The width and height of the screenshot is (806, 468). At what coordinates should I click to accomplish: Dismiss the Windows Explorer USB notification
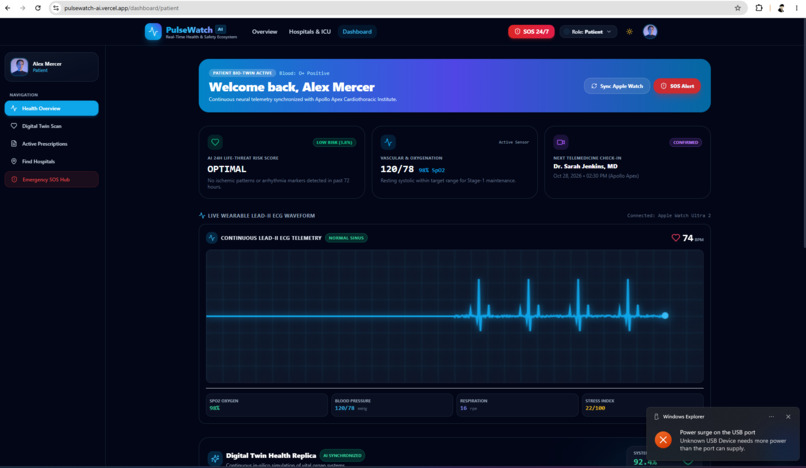tap(788, 417)
